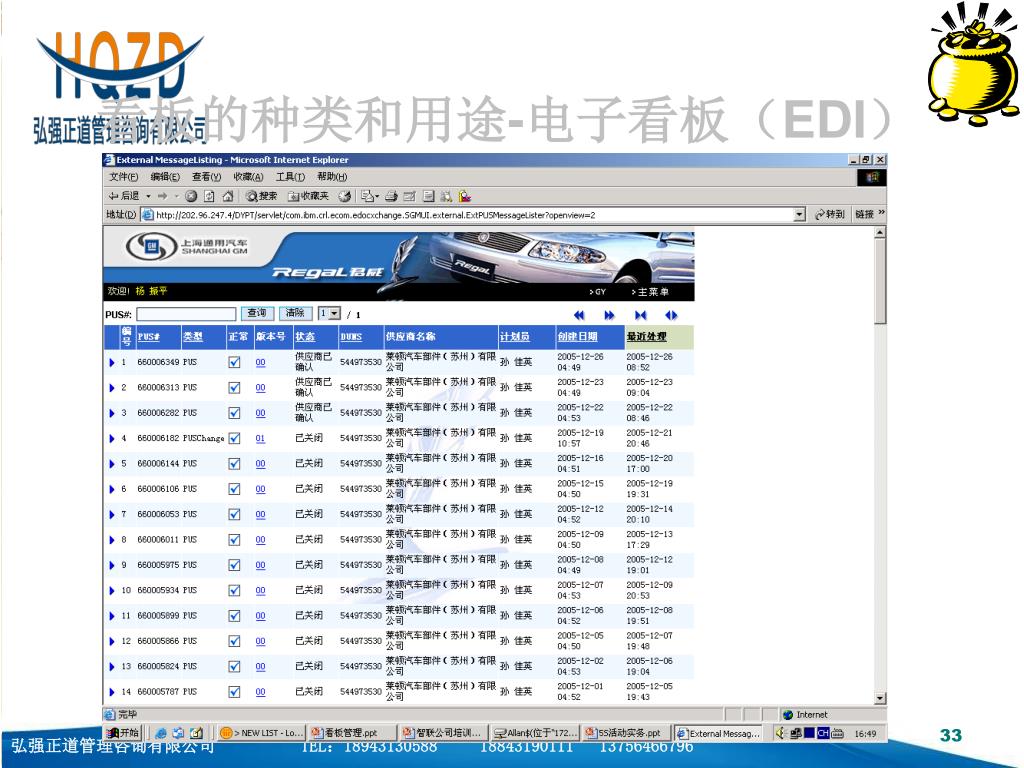Sort by 创建日期 column header
This screenshot has width=1024, height=768.
(577, 337)
